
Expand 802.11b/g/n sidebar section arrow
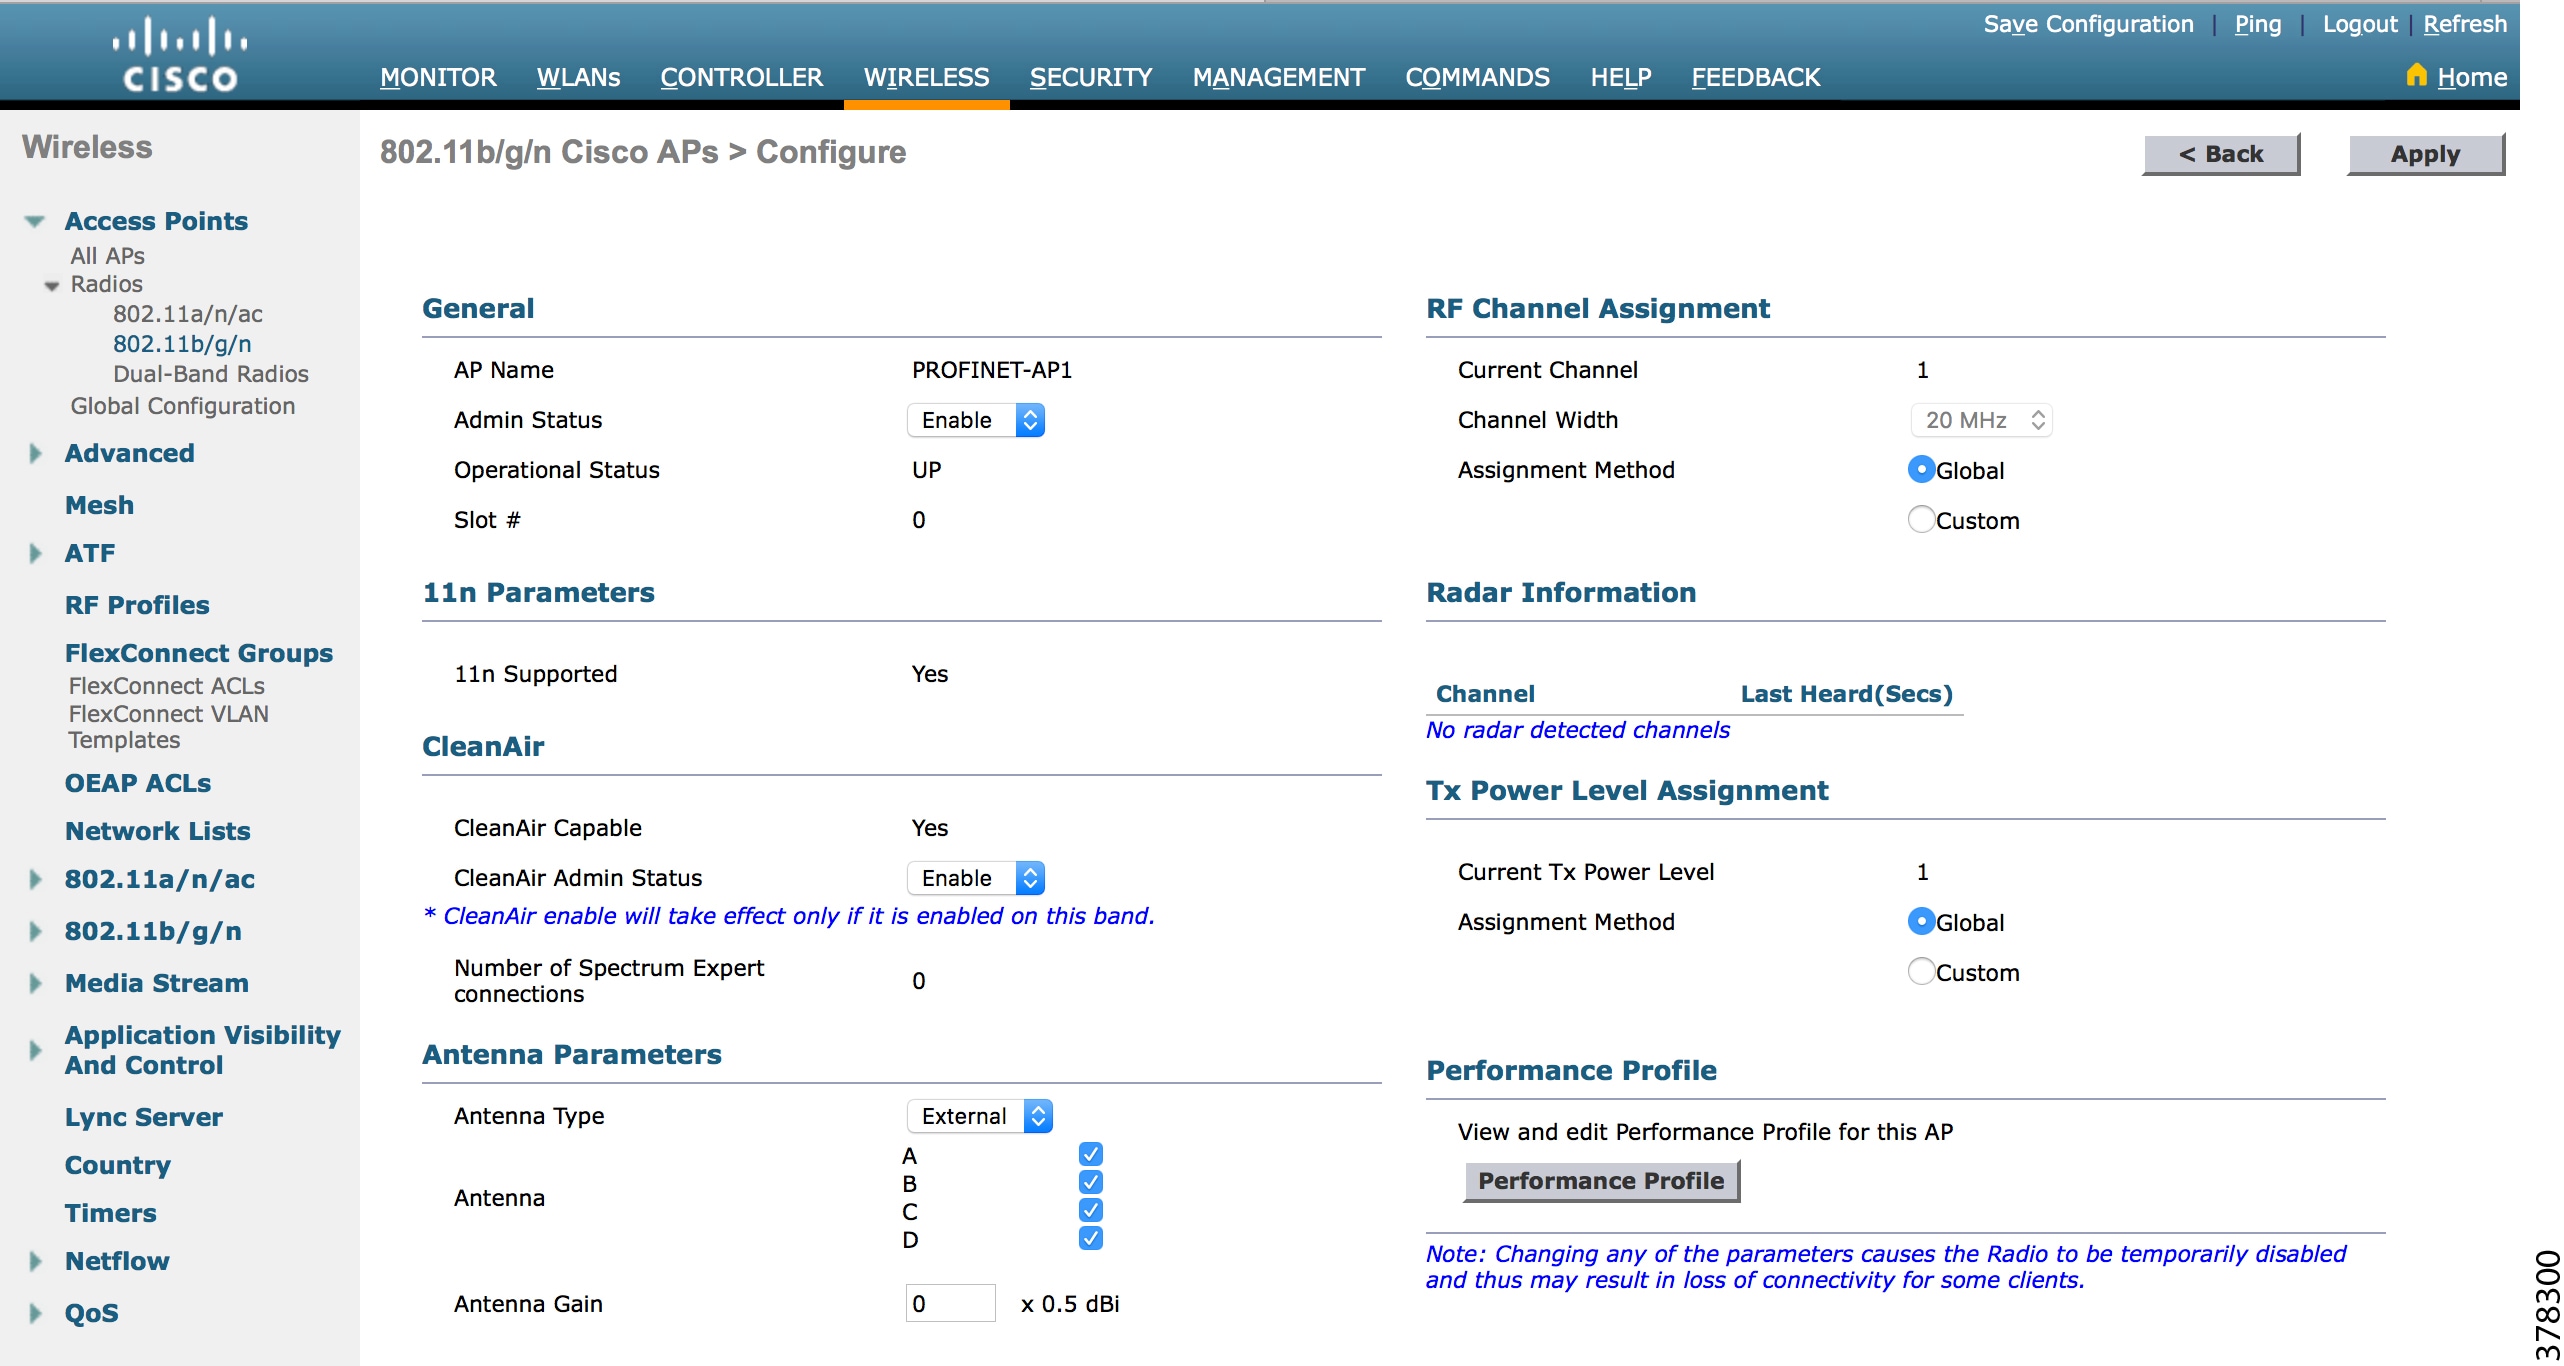[x=36, y=931]
